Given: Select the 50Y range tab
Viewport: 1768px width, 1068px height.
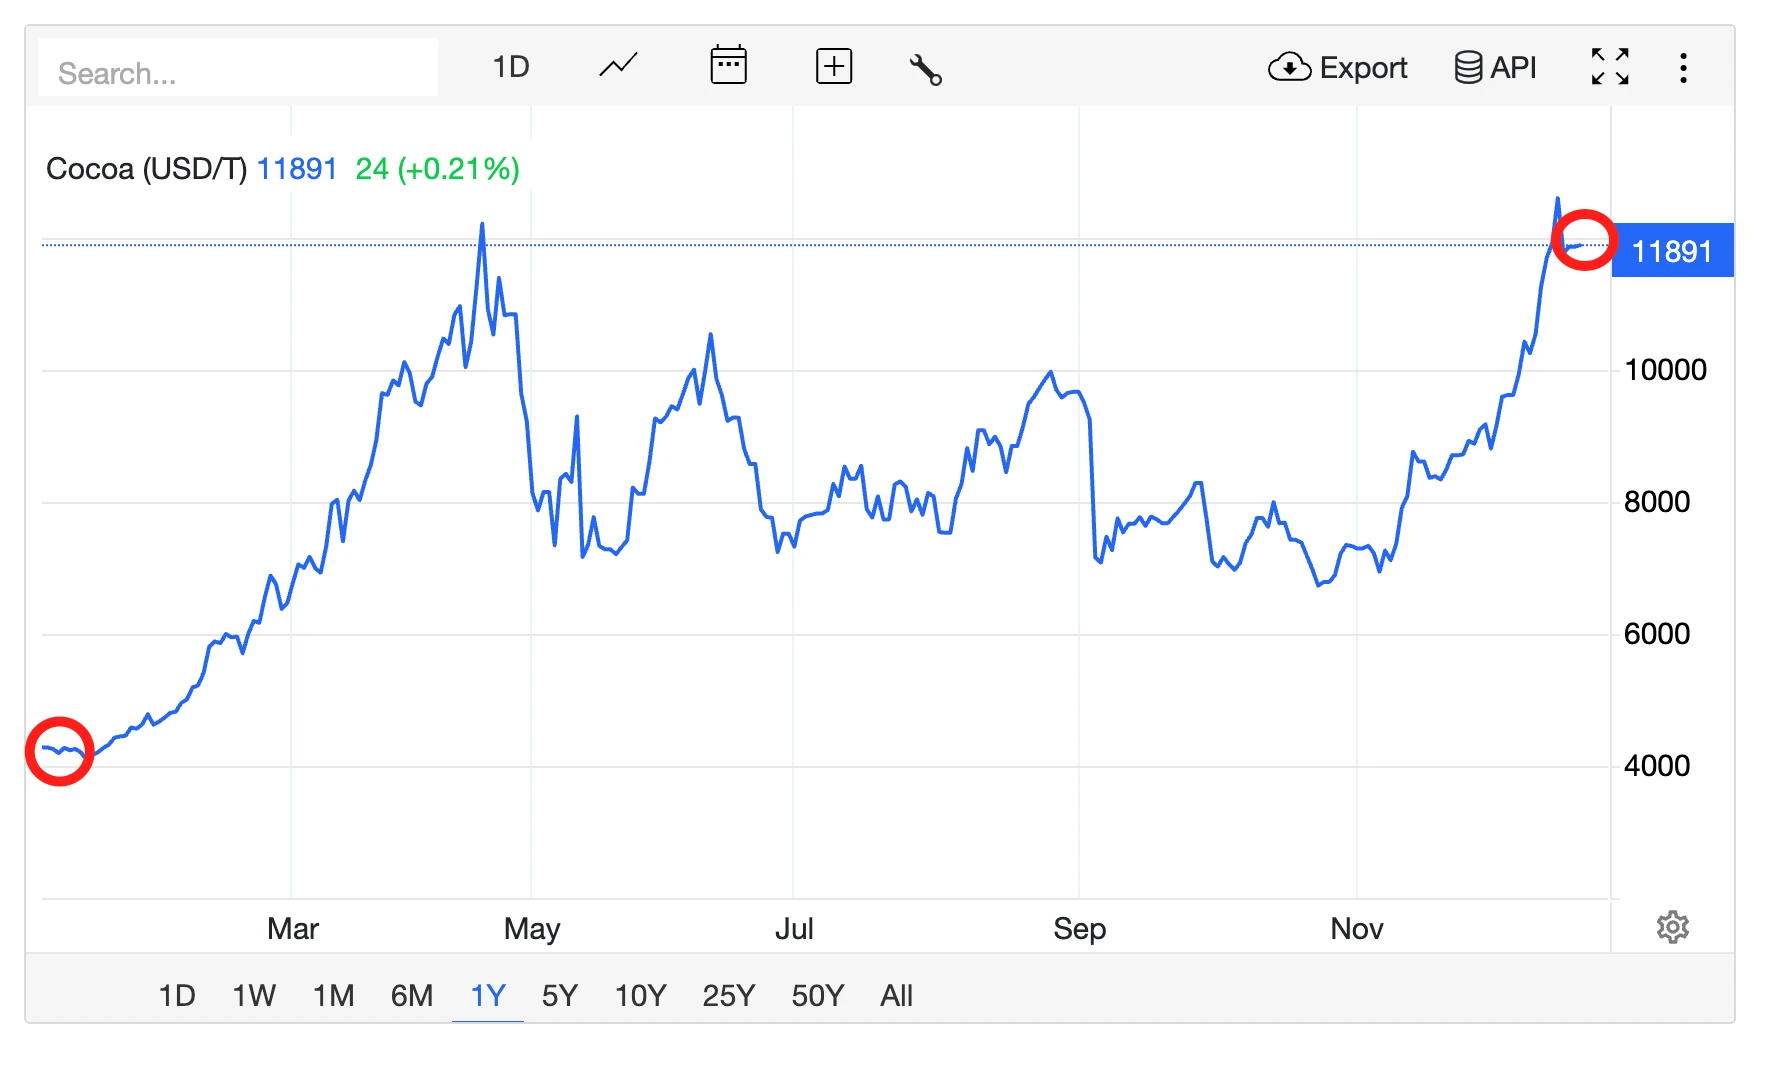Looking at the screenshot, I should pyautogui.click(x=817, y=996).
